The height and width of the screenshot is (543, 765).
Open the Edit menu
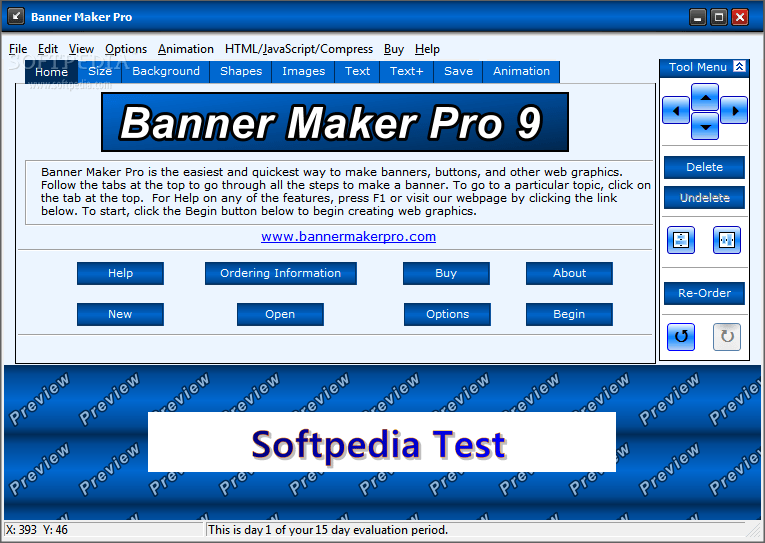(48, 49)
